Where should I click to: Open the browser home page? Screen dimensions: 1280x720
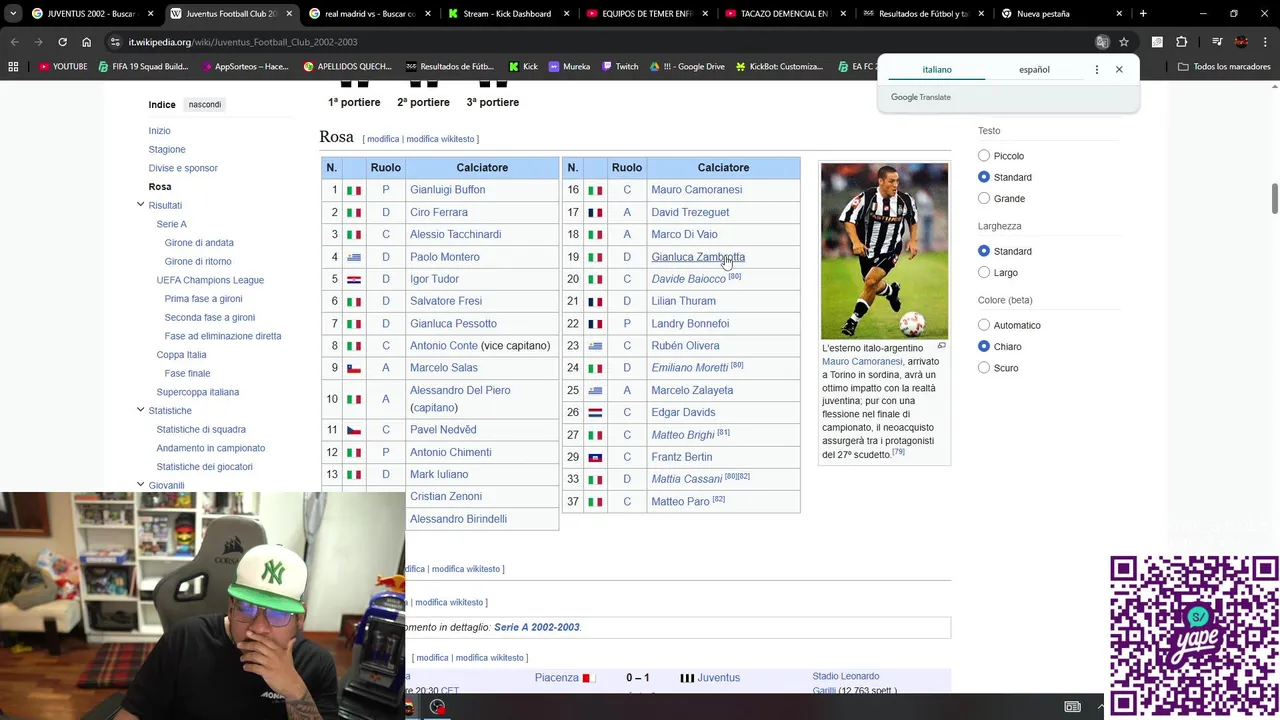click(x=86, y=42)
